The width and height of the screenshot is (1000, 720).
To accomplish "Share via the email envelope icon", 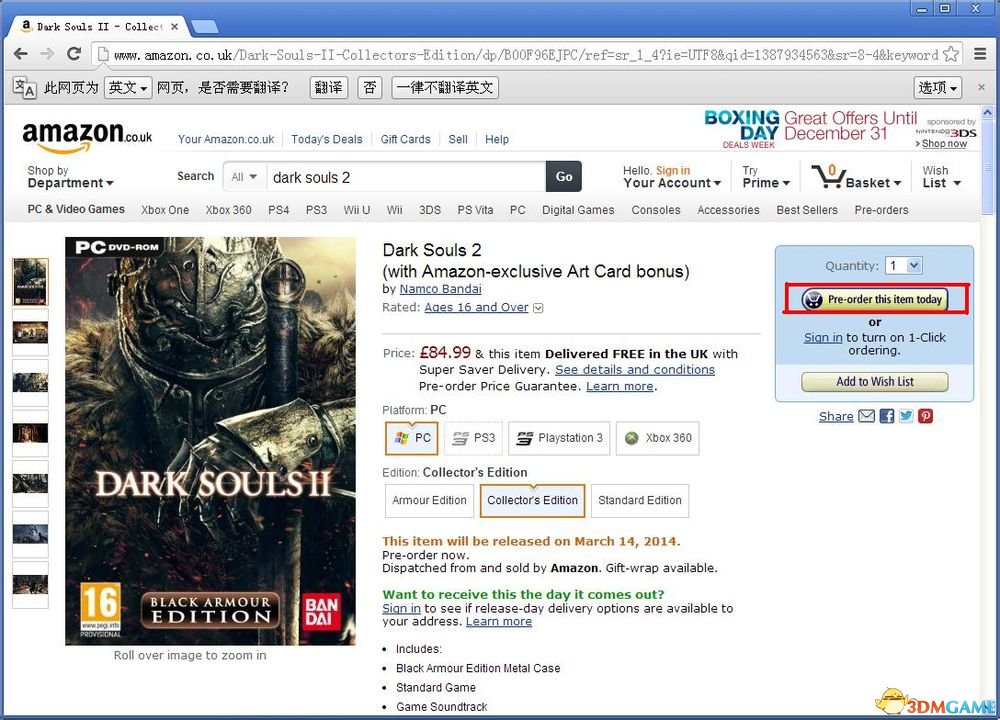I will [x=866, y=416].
